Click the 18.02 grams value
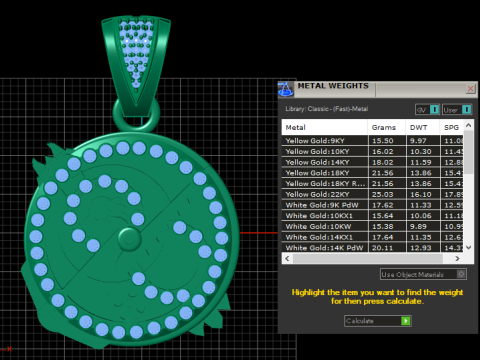Viewport: 480px width, 360px height. (x=383, y=162)
